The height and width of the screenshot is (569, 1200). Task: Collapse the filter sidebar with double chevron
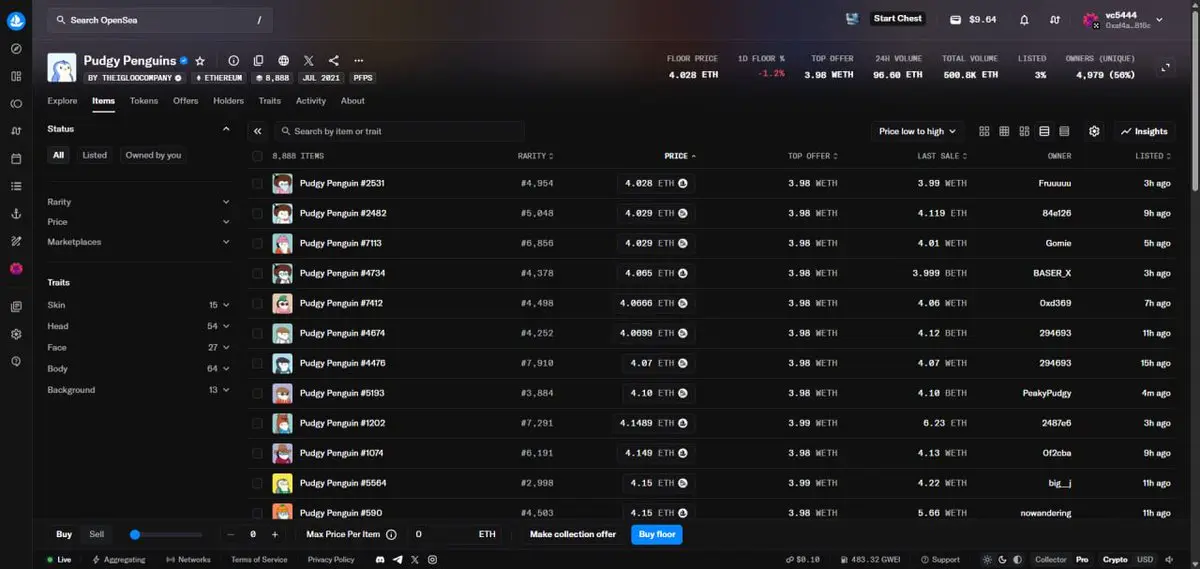pyautogui.click(x=257, y=131)
